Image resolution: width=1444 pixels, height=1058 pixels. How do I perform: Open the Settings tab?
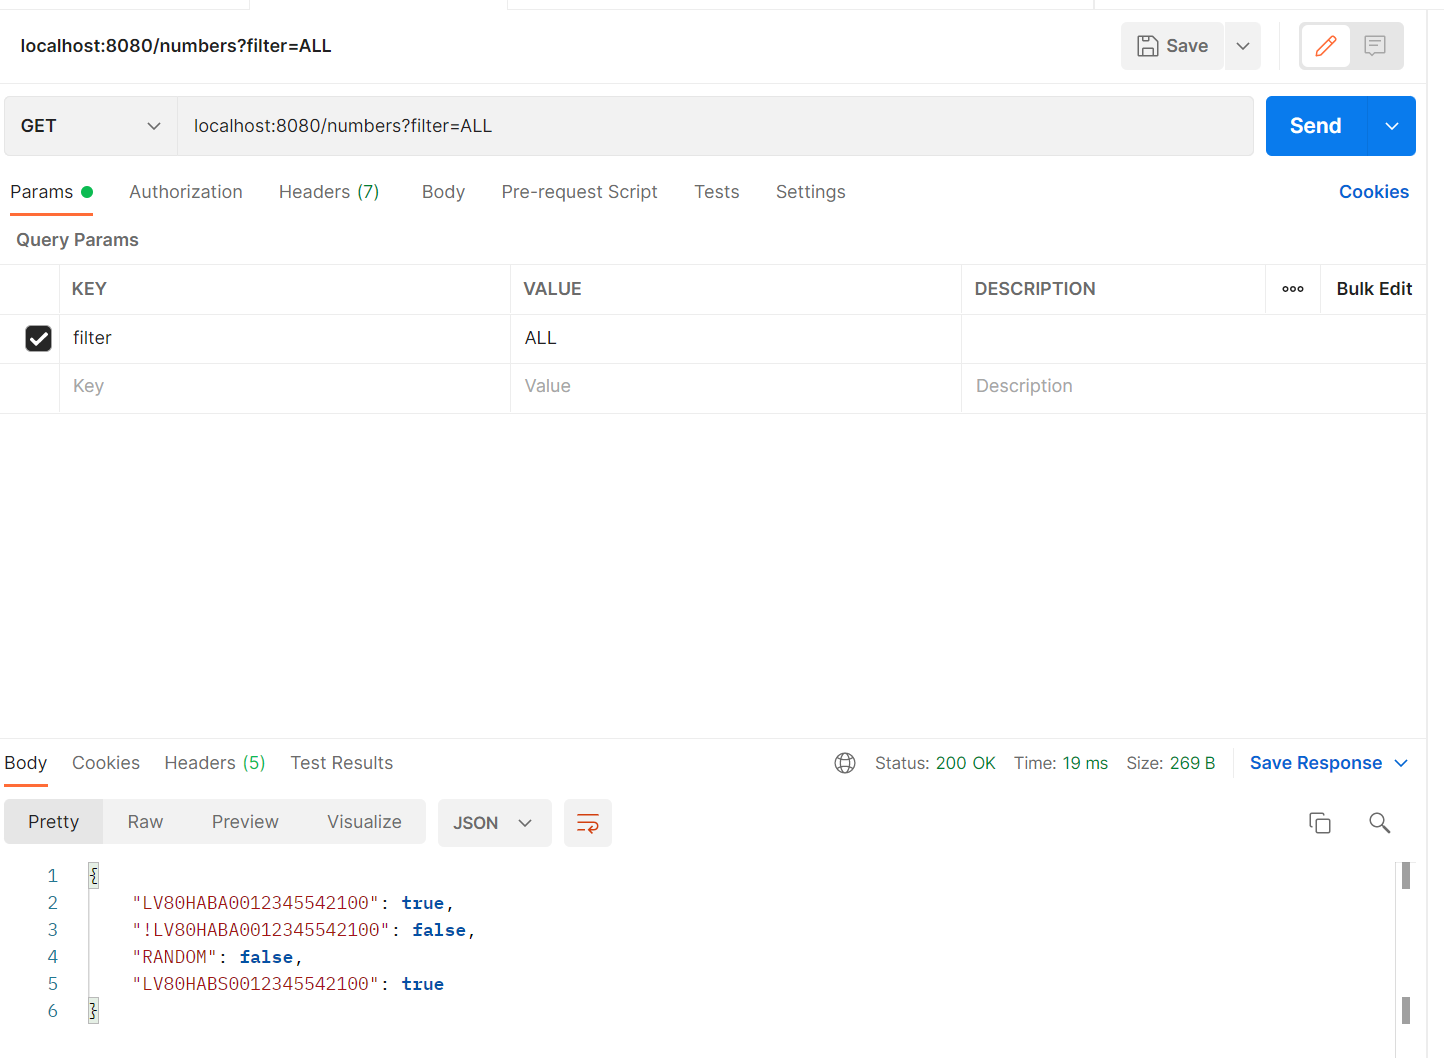tap(811, 192)
